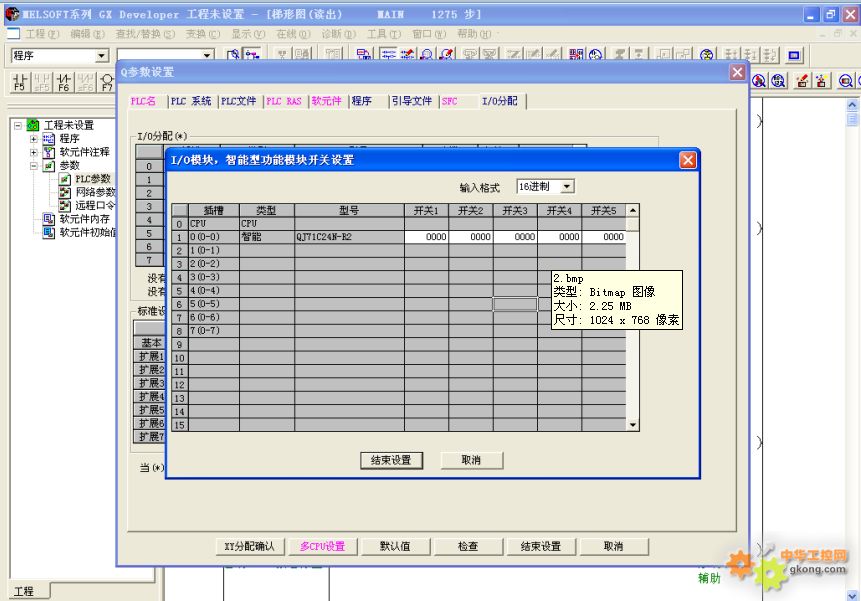
Task: Switch to the 引导文件 tab
Action: pyautogui.click(x=412, y=101)
